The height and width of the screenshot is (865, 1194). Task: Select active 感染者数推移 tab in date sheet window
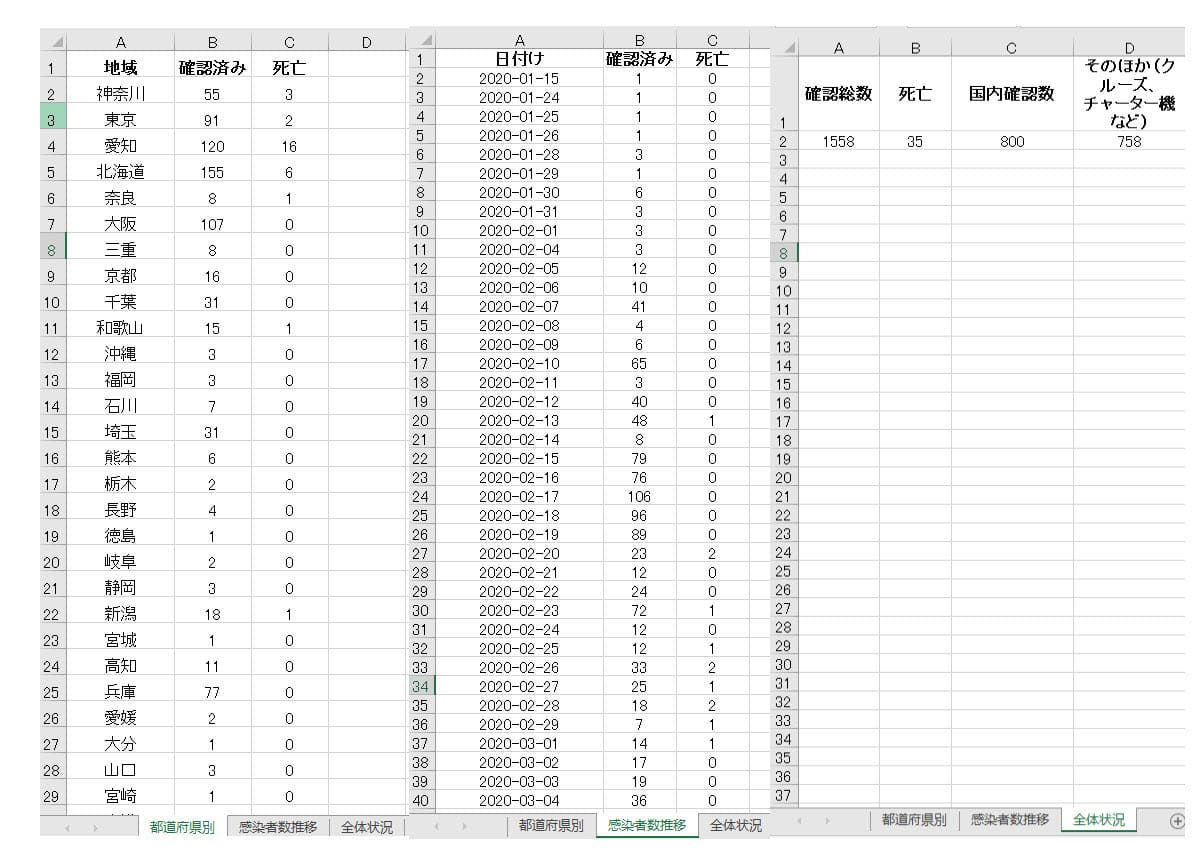tap(647, 825)
